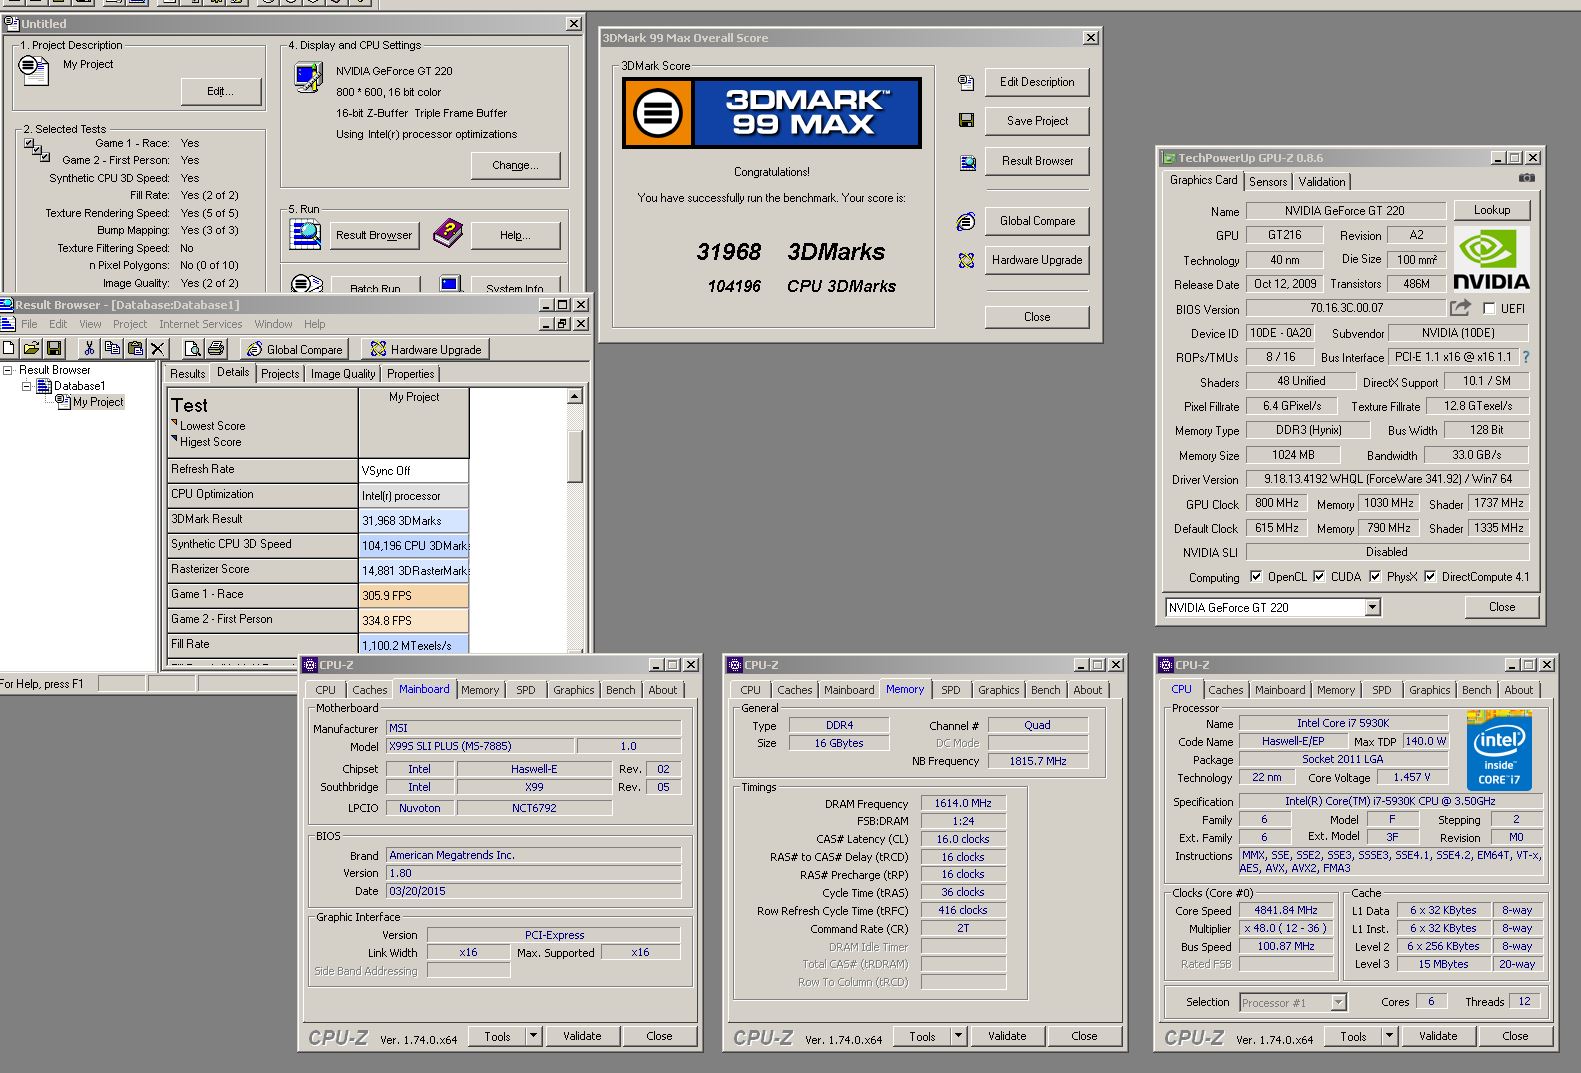Click the Bus Interface question mark in GPU-Z
Screen dimensions: 1581x1073
pos(1526,357)
